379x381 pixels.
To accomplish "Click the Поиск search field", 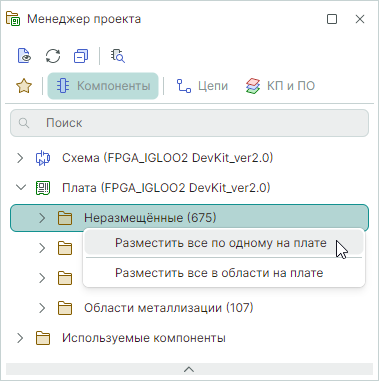I will (189, 123).
